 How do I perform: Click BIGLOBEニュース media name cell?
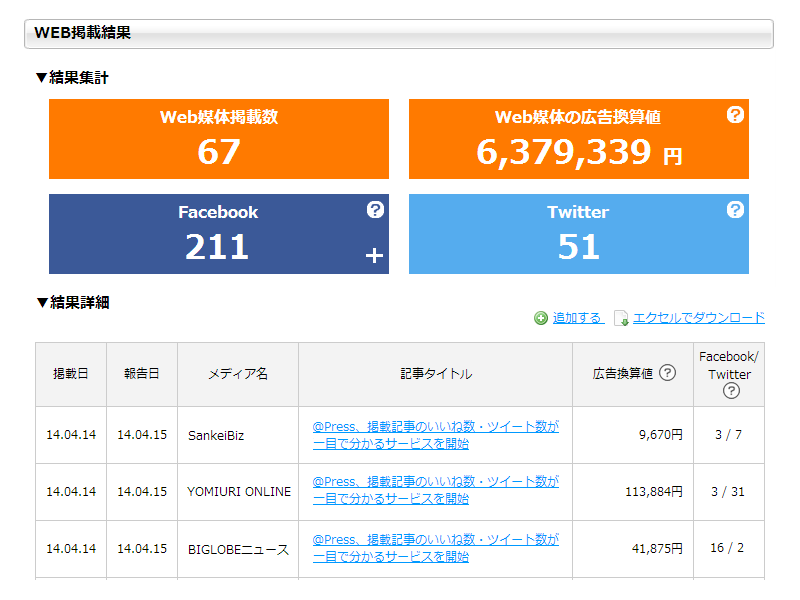(x=238, y=549)
